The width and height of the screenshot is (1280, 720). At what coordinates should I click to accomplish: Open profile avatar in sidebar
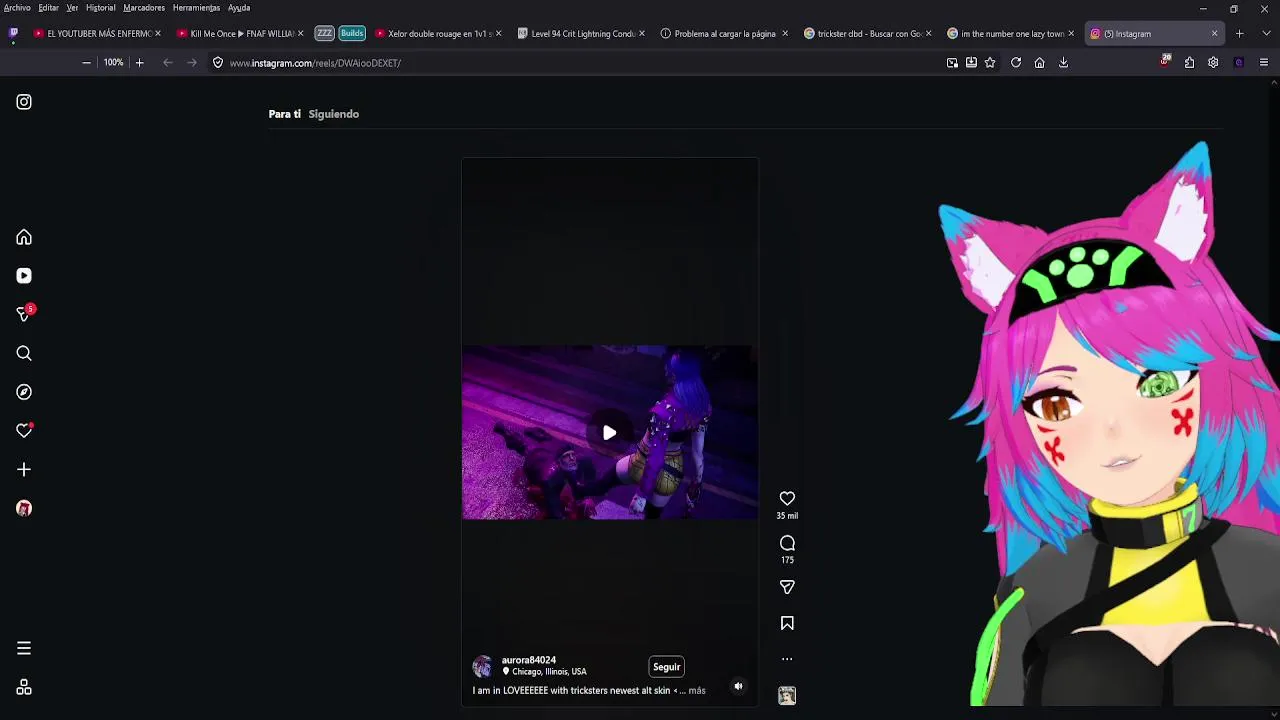tap(24, 508)
